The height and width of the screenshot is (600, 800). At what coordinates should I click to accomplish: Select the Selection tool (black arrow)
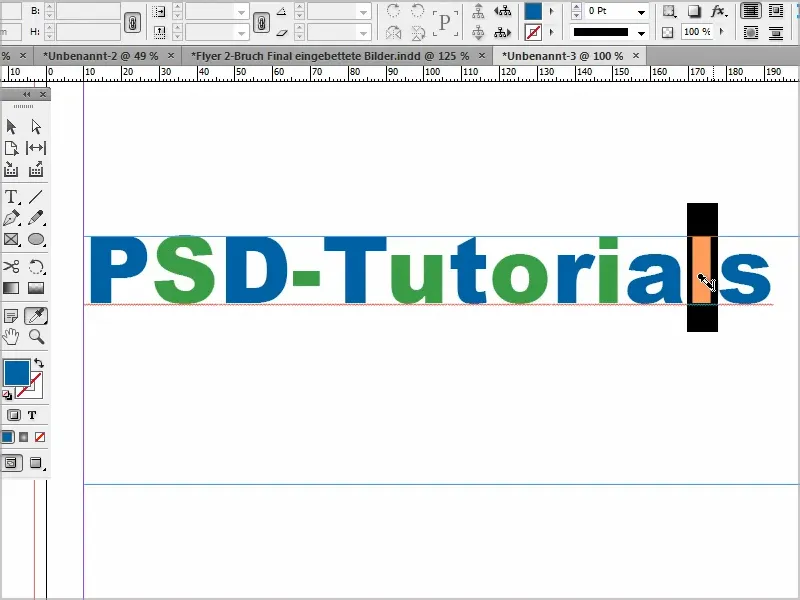coord(11,126)
